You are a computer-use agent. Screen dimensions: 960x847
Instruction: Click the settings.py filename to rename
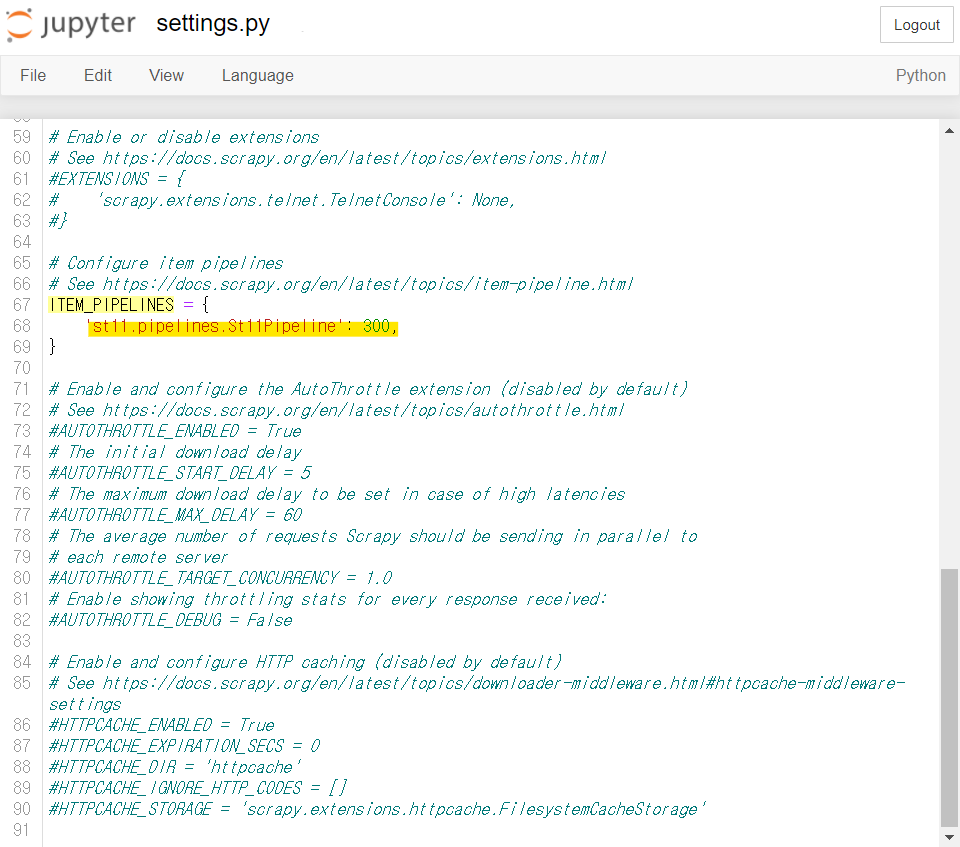[x=212, y=24]
